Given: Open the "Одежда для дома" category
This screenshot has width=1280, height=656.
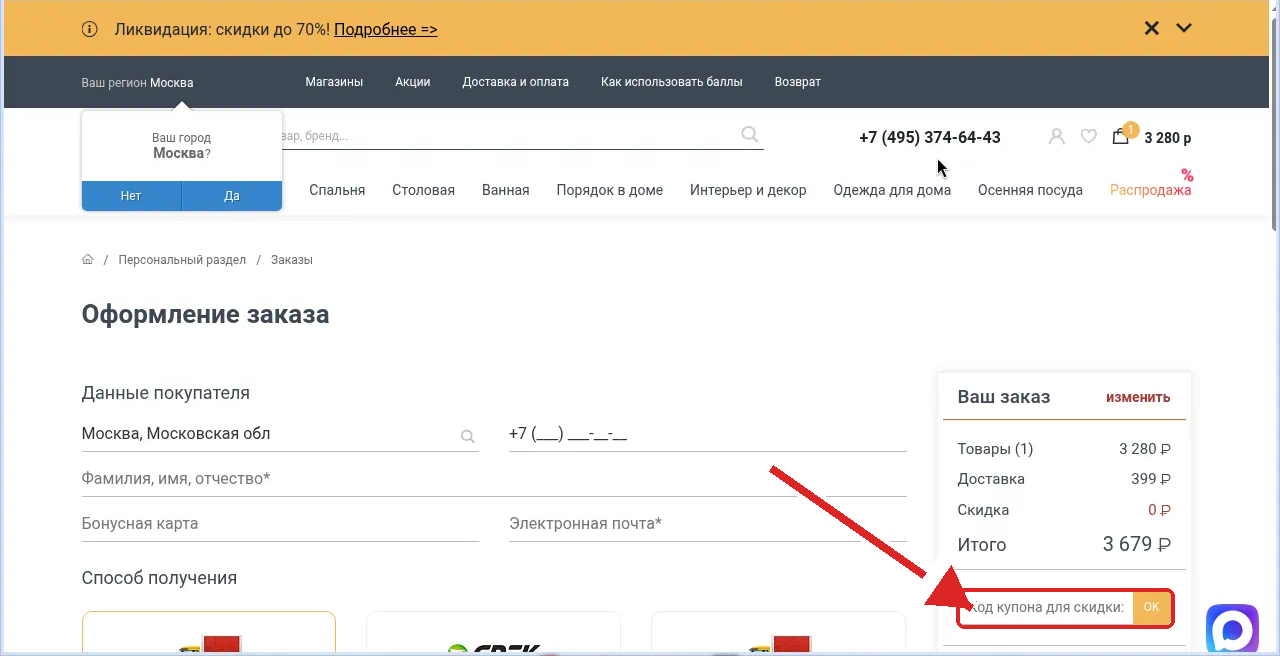Looking at the screenshot, I should [x=892, y=190].
